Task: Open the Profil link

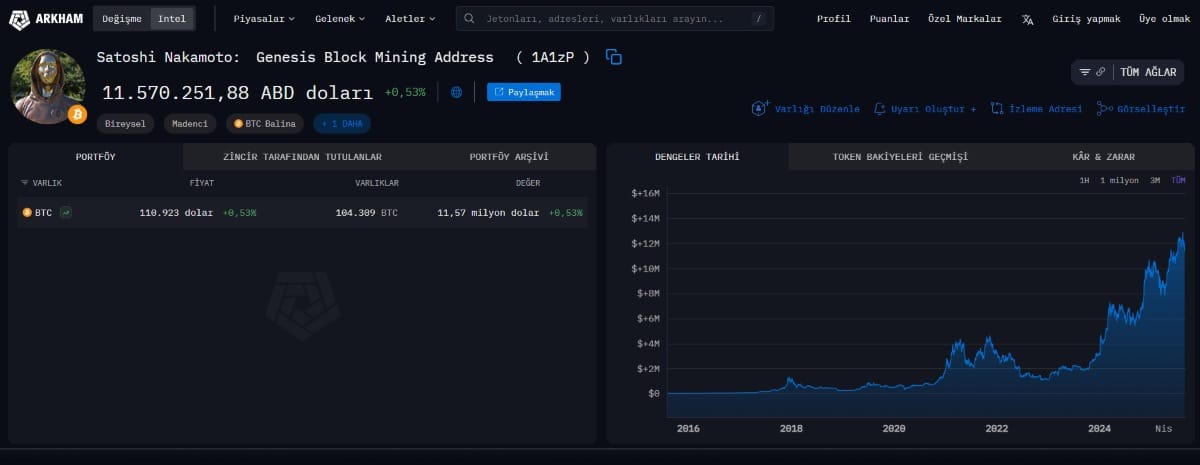Action: (x=833, y=19)
